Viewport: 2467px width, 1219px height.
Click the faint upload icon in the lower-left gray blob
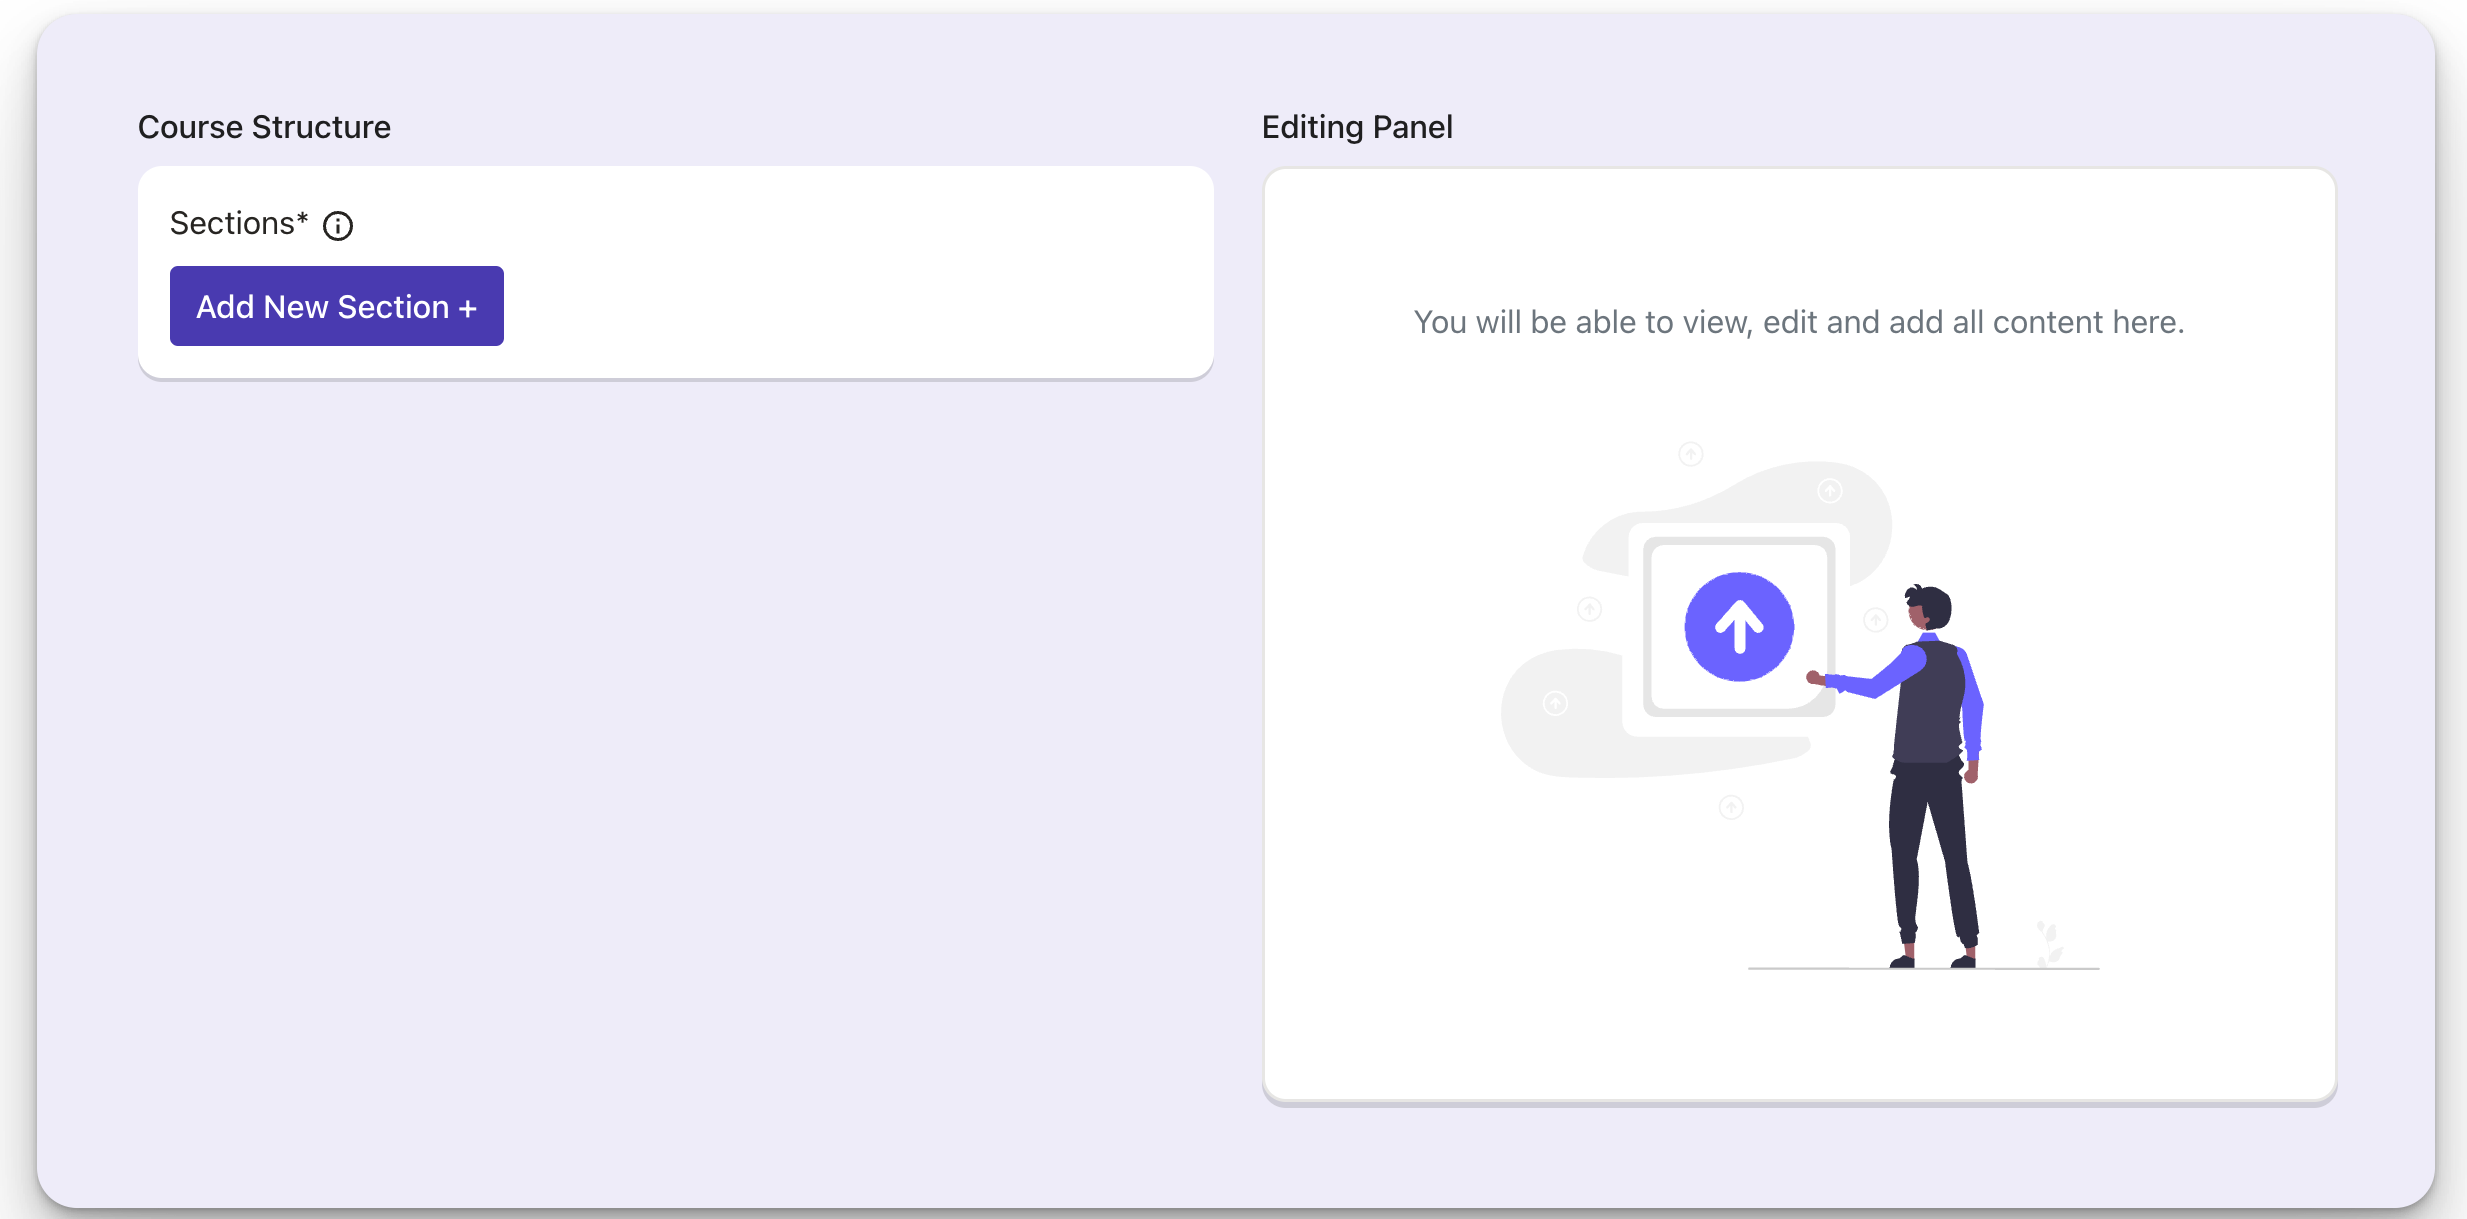coord(1555,704)
